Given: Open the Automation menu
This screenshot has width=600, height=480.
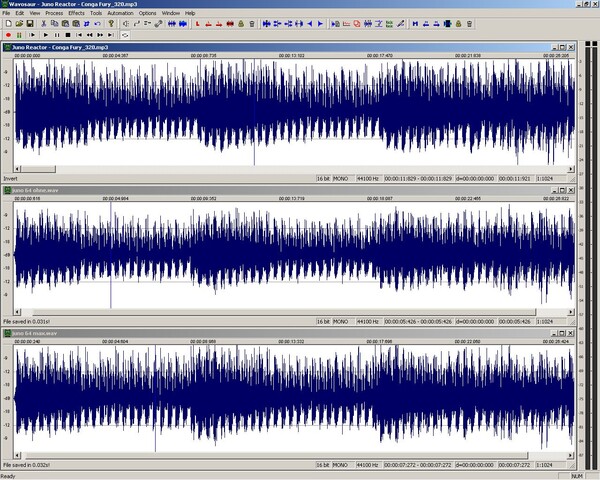Looking at the screenshot, I should click(120, 13).
